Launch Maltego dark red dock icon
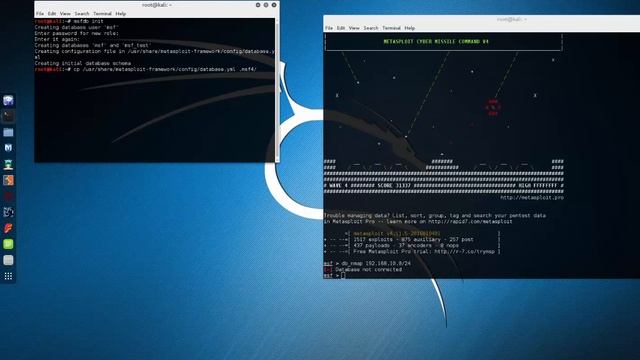The image size is (640, 360). [8, 196]
